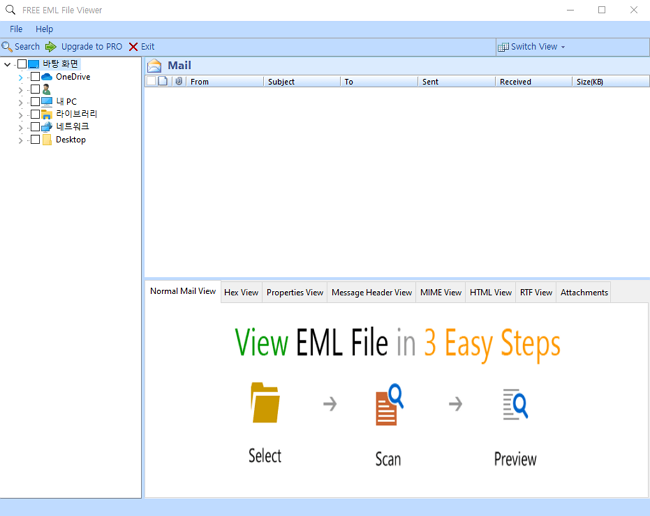Expand the user profile tree node
650x516 pixels.
[21, 90]
